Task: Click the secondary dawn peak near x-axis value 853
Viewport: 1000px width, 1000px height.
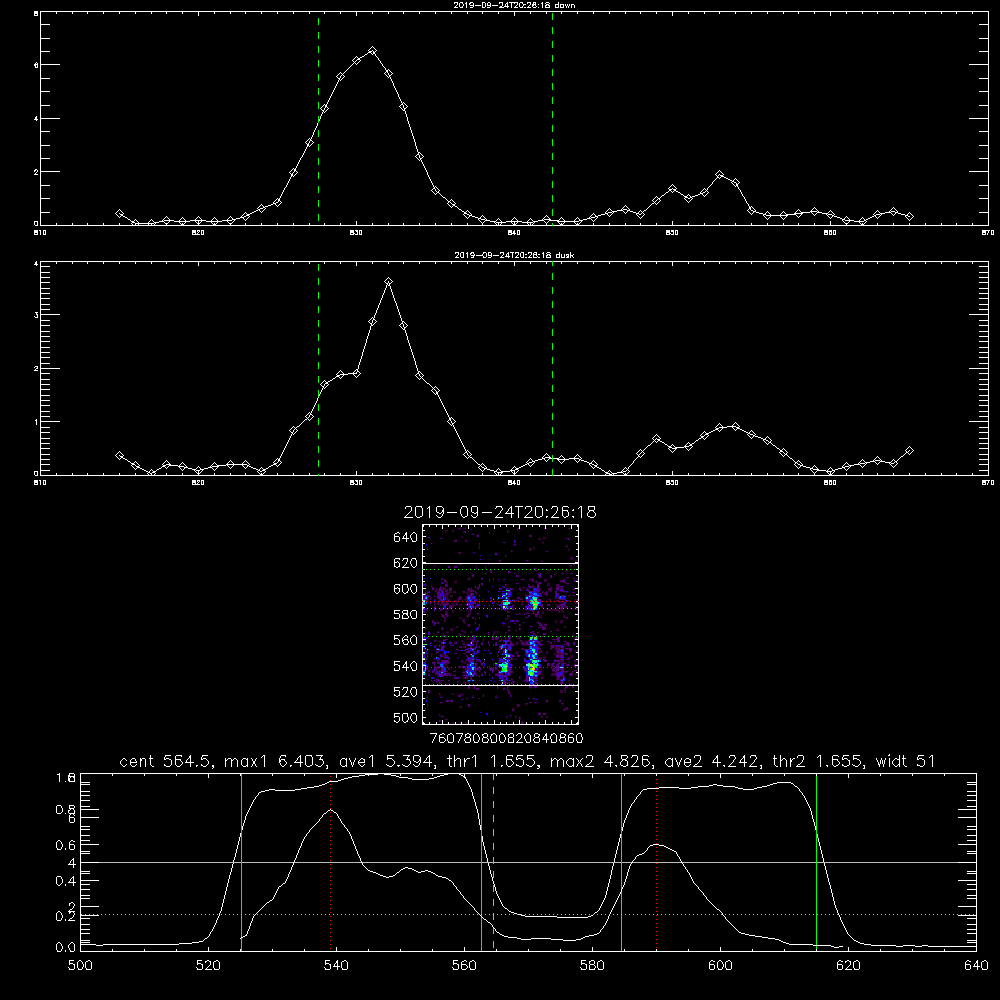Action: 720,174
